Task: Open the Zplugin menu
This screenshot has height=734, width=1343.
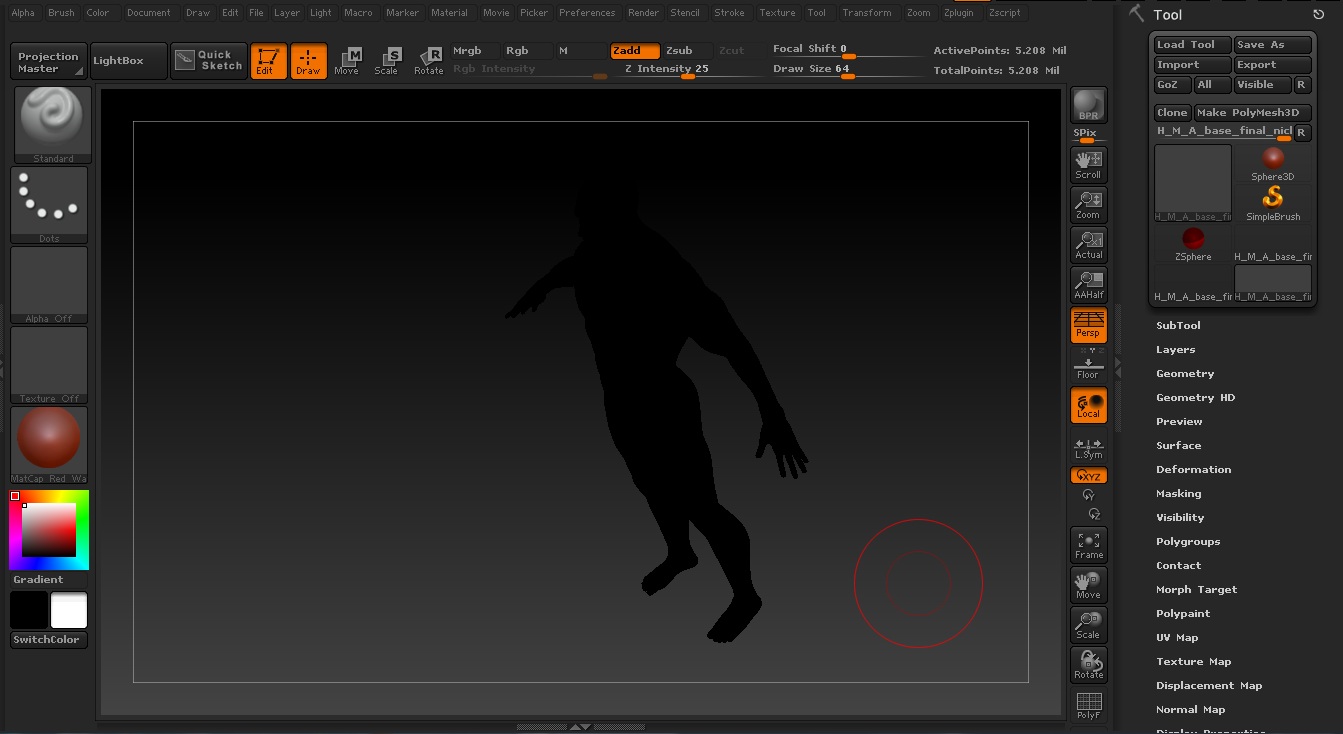Action: pos(958,13)
